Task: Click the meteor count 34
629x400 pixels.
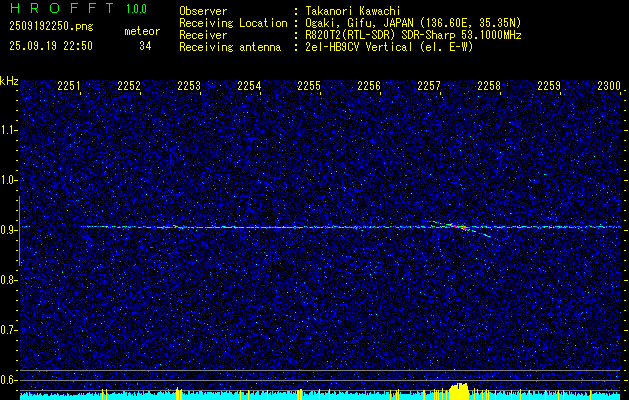Action: (x=145, y=46)
